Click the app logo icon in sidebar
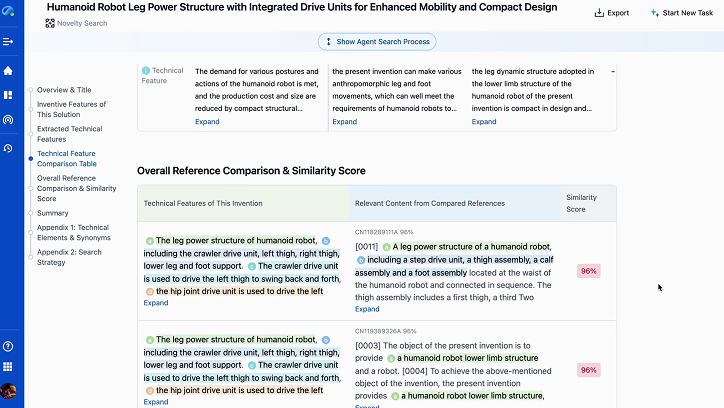 (x=8, y=11)
